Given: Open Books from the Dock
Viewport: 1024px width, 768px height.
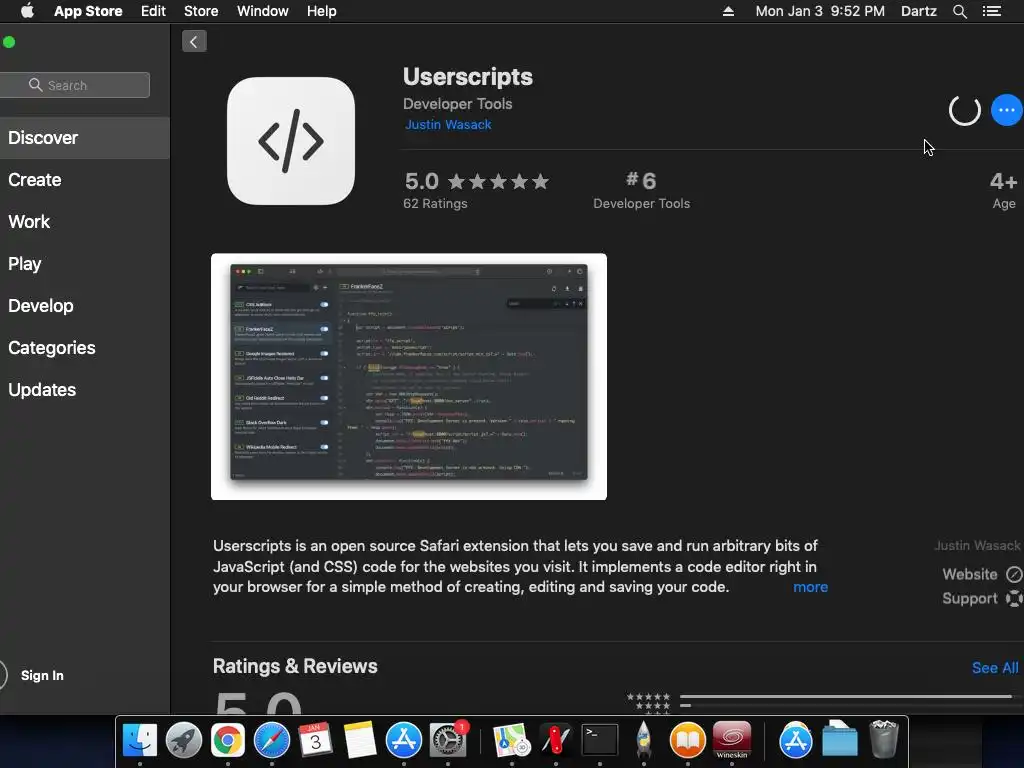Looking at the screenshot, I should [688, 741].
